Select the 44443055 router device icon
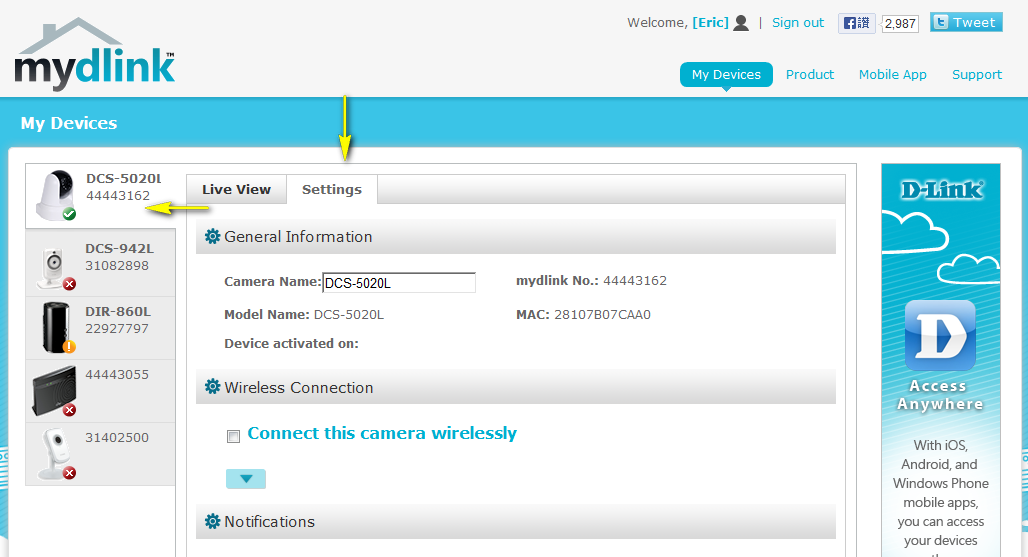The image size is (1028, 557). 54,391
